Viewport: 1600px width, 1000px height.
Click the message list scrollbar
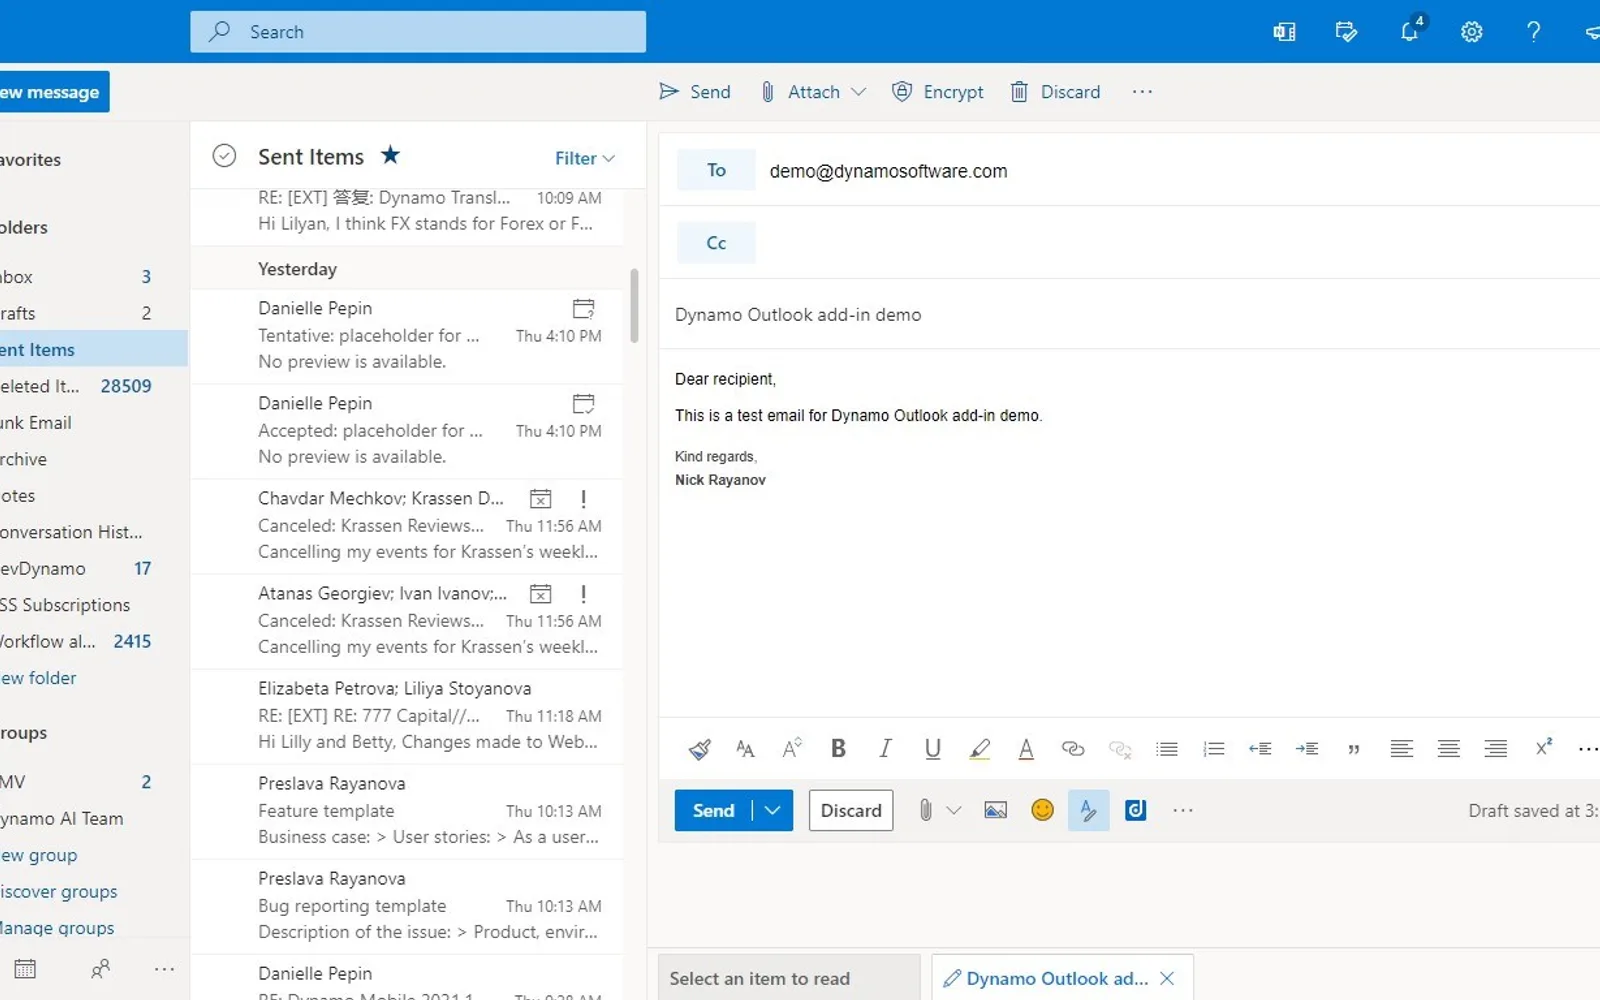tap(634, 305)
